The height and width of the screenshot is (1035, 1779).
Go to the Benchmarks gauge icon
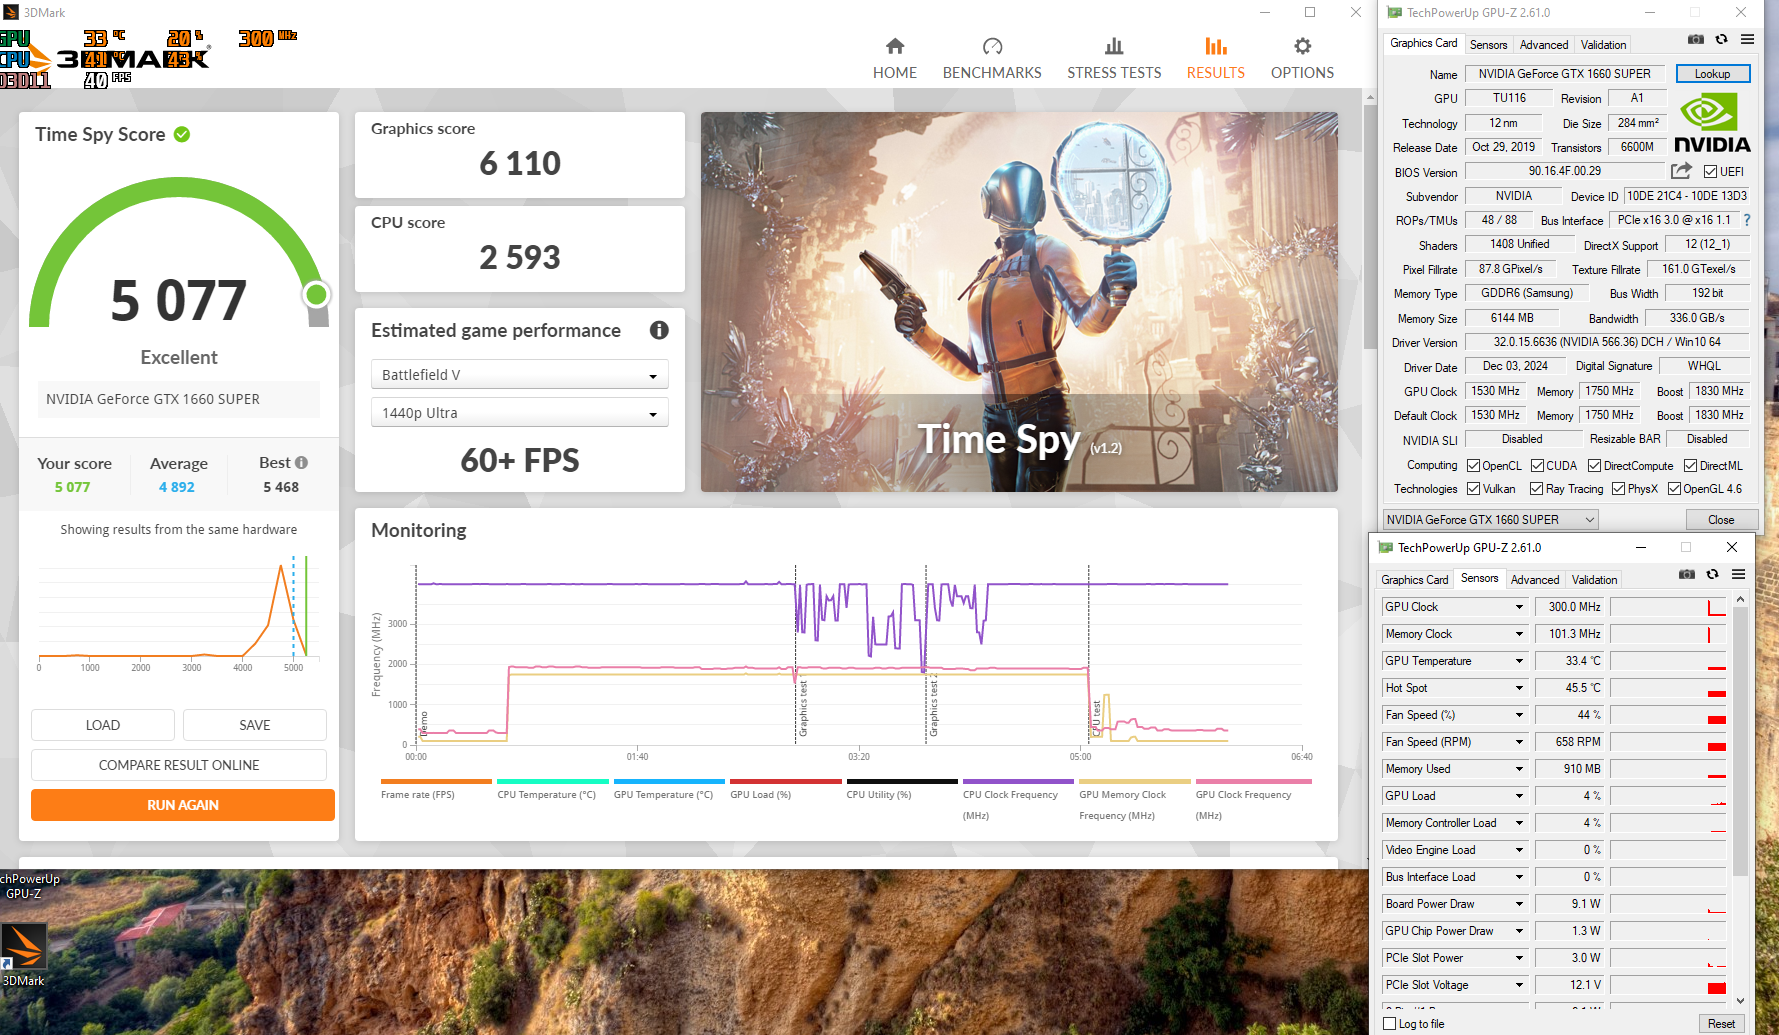992,46
